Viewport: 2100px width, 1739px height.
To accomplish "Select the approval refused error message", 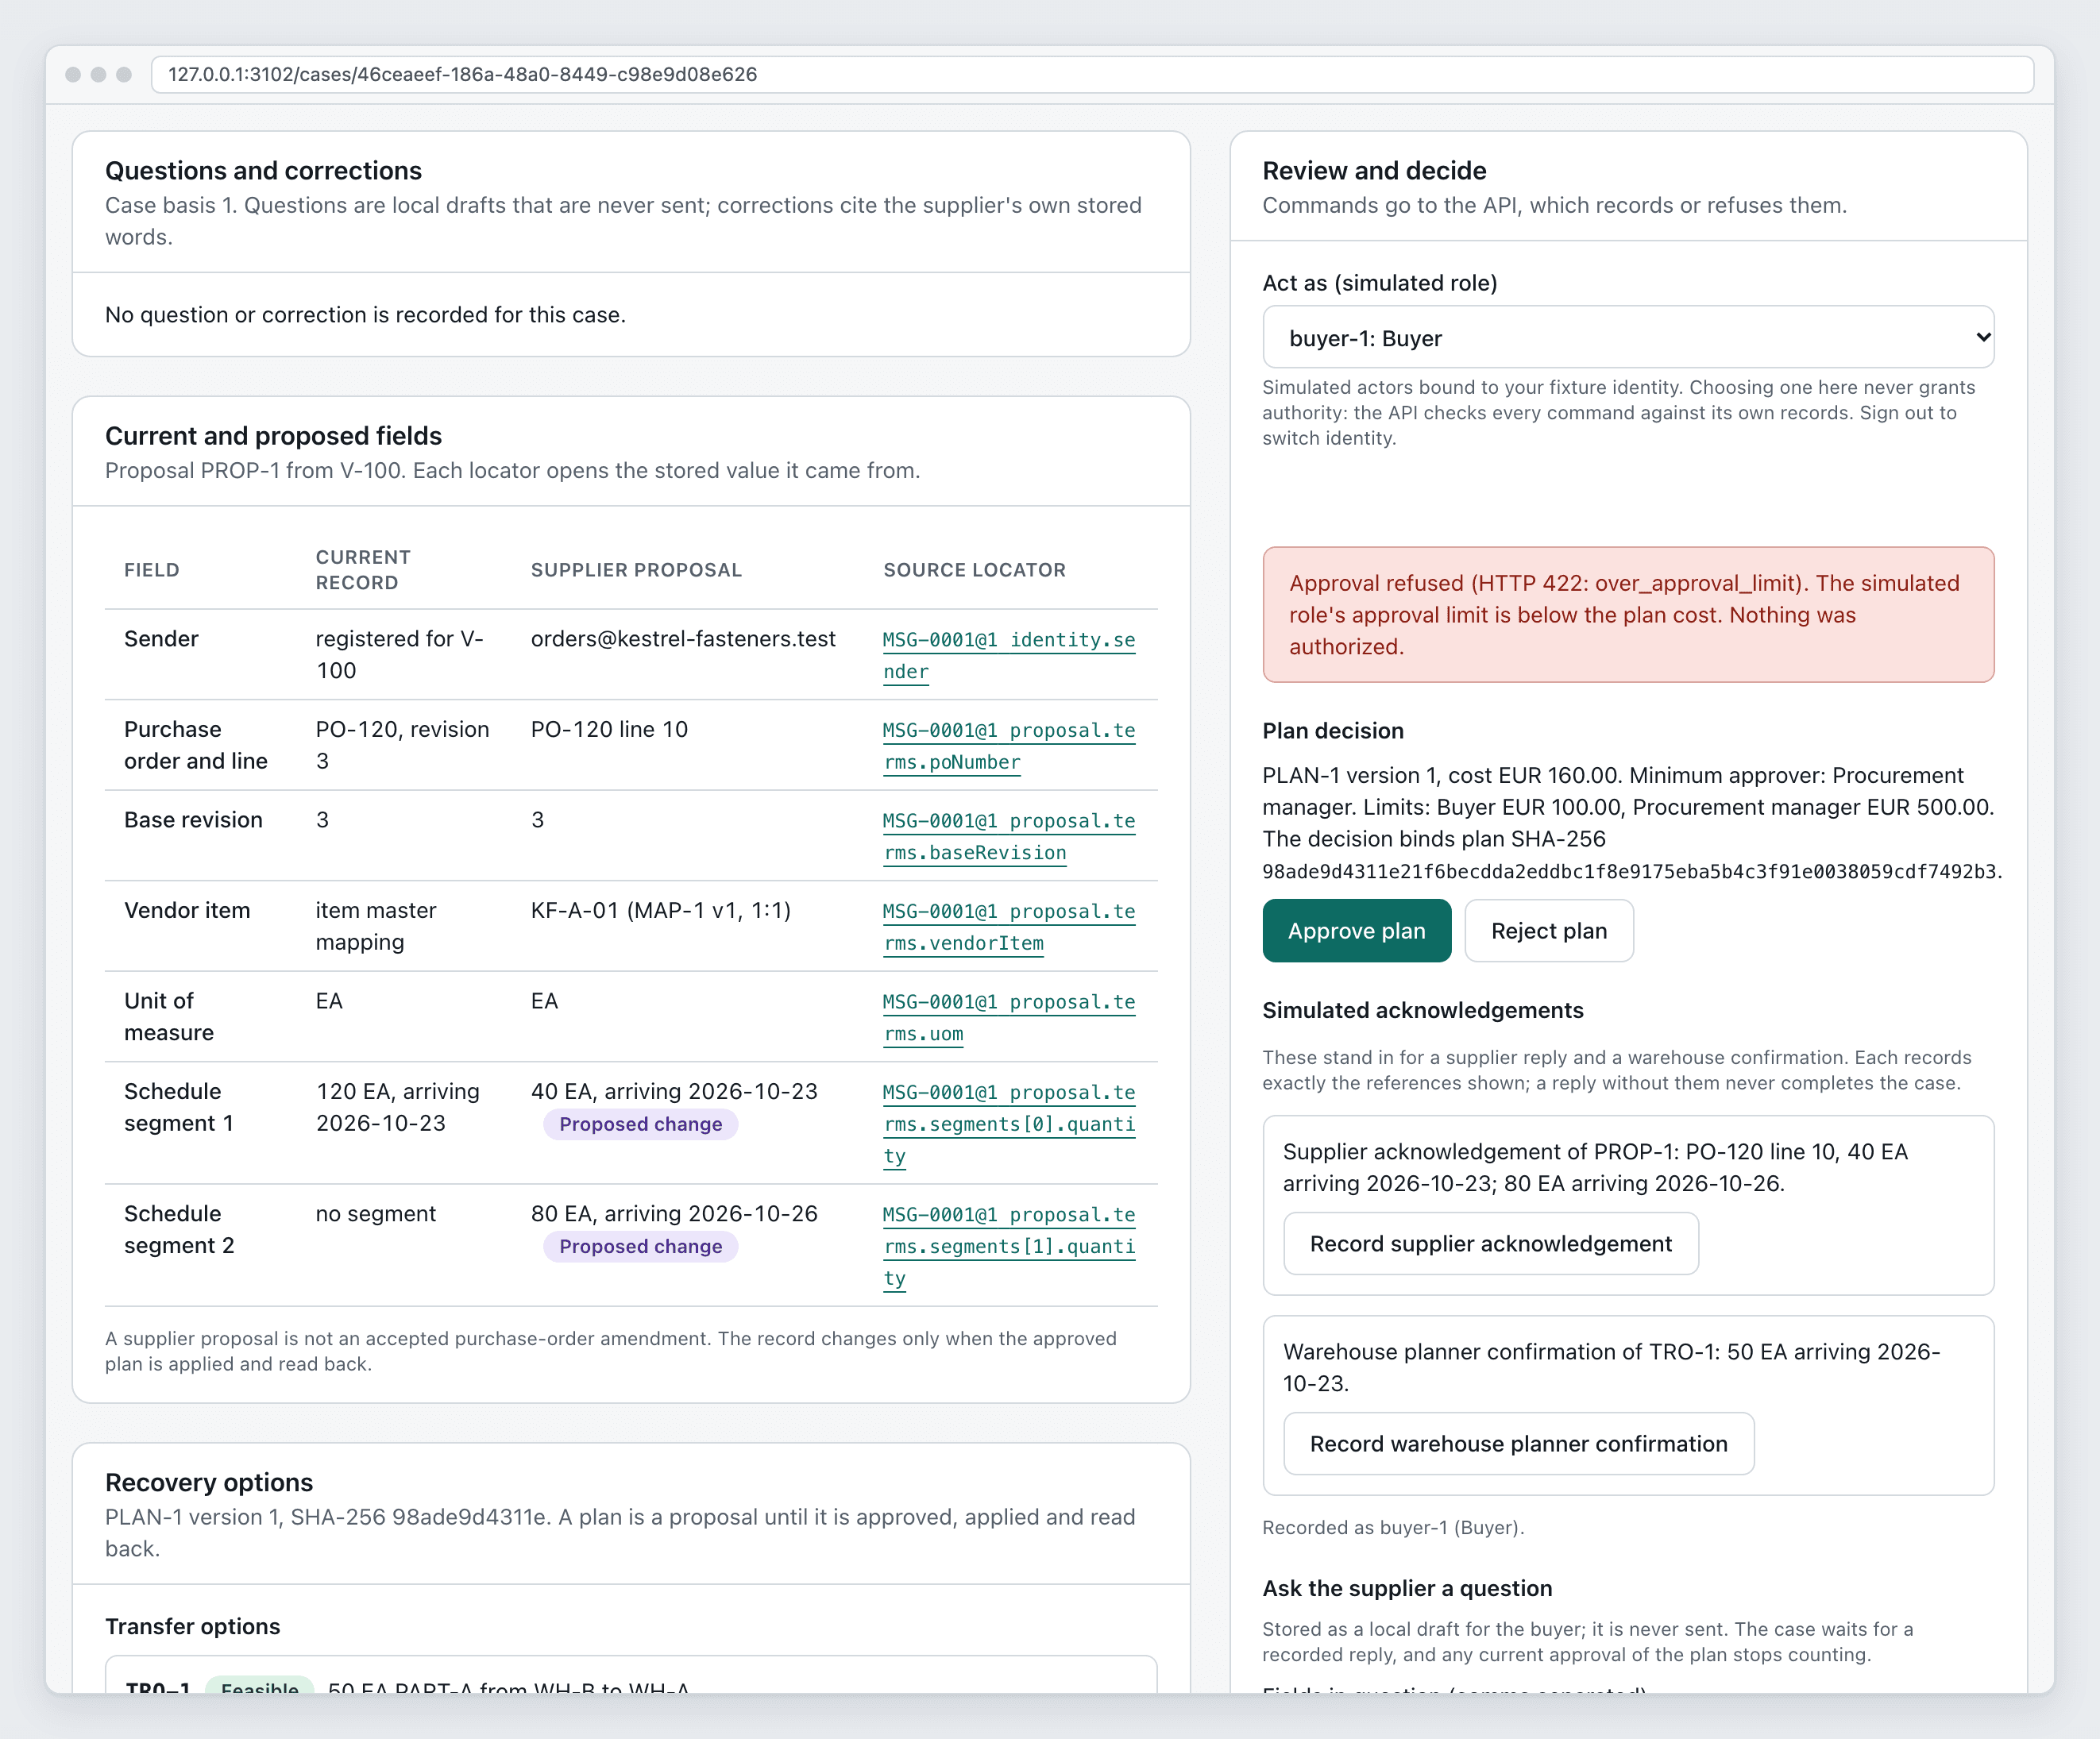I will [x=1628, y=614].
